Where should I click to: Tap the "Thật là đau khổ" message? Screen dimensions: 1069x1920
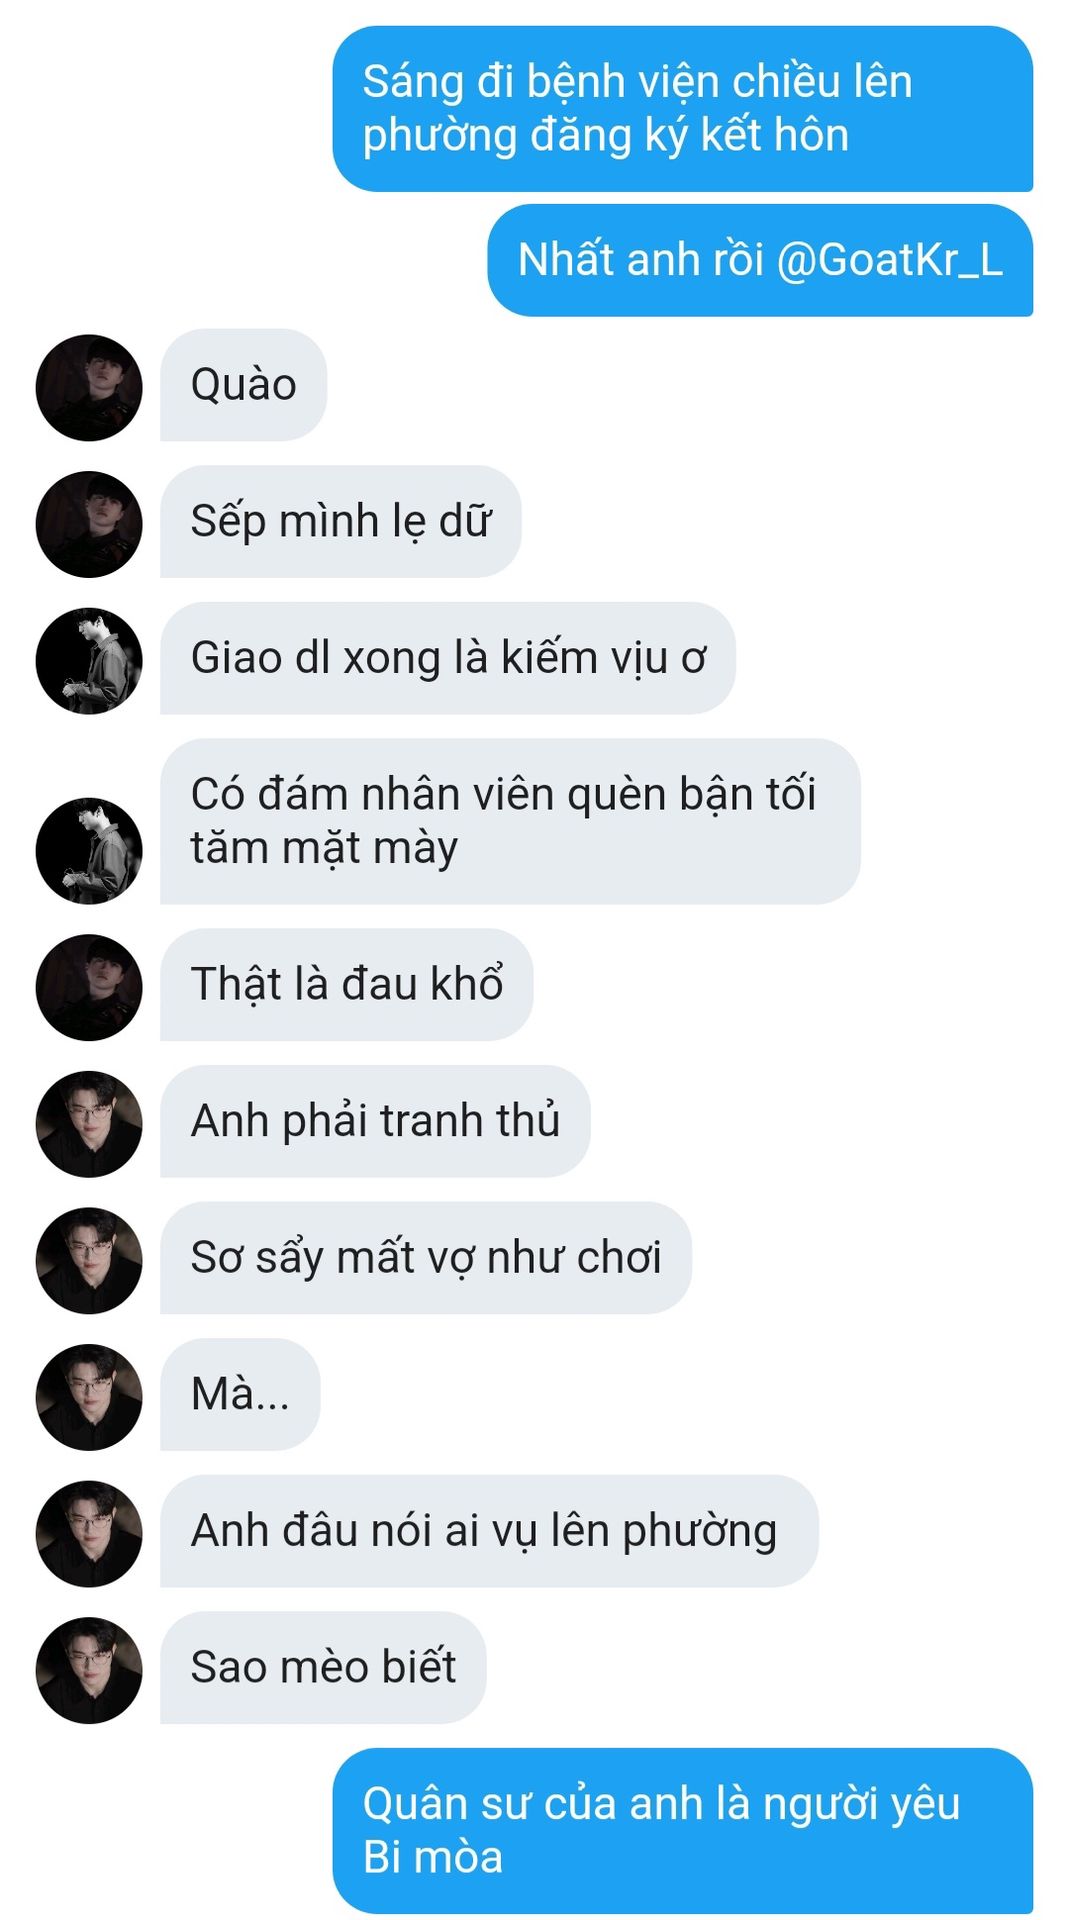347,985
